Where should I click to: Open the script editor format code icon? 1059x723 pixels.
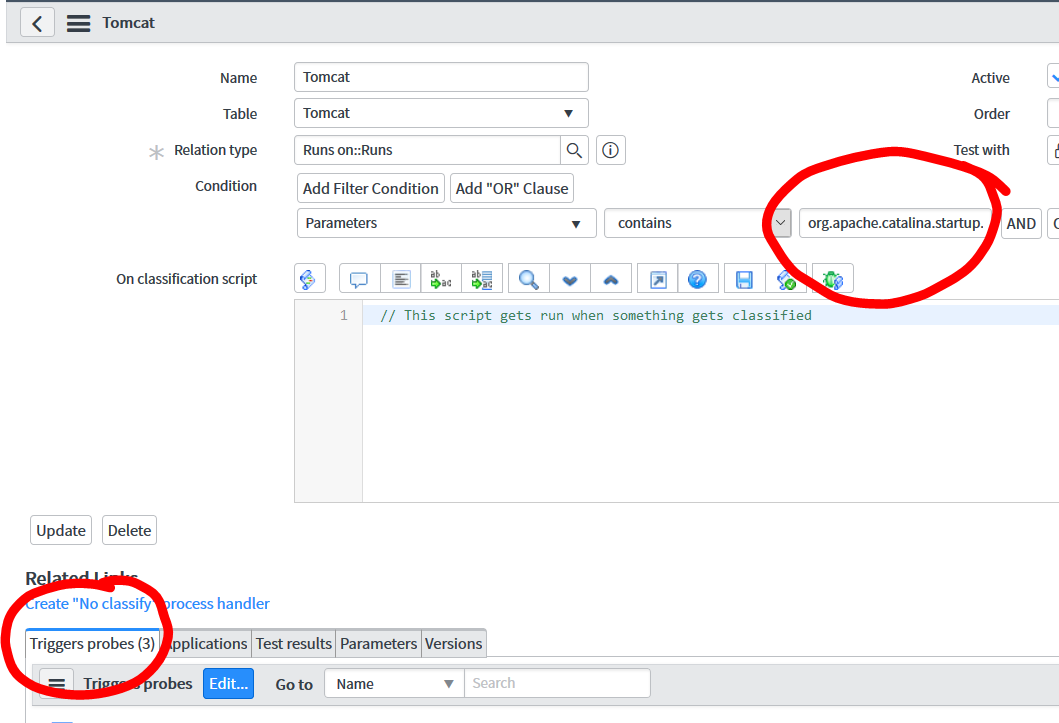pyautogui.click(x=401, y=277)
